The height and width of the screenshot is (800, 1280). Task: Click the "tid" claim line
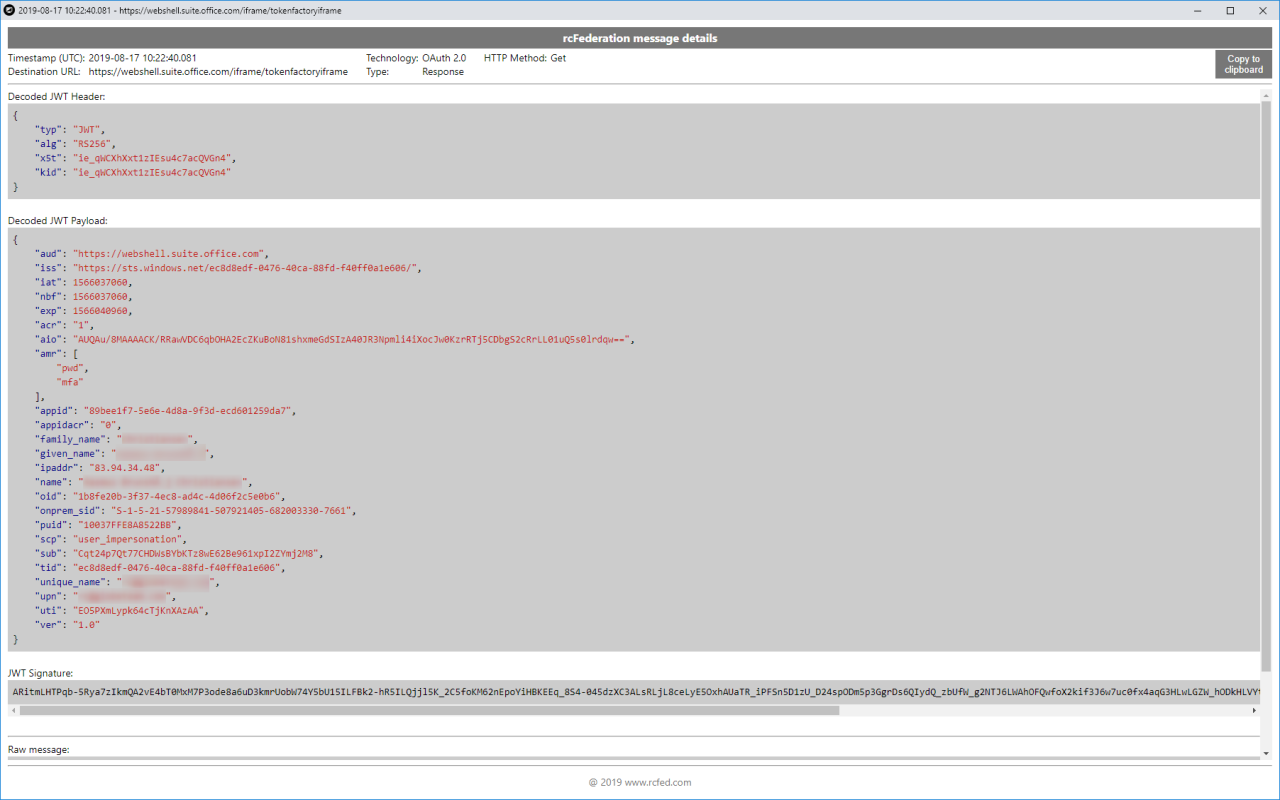coord(161,567)
